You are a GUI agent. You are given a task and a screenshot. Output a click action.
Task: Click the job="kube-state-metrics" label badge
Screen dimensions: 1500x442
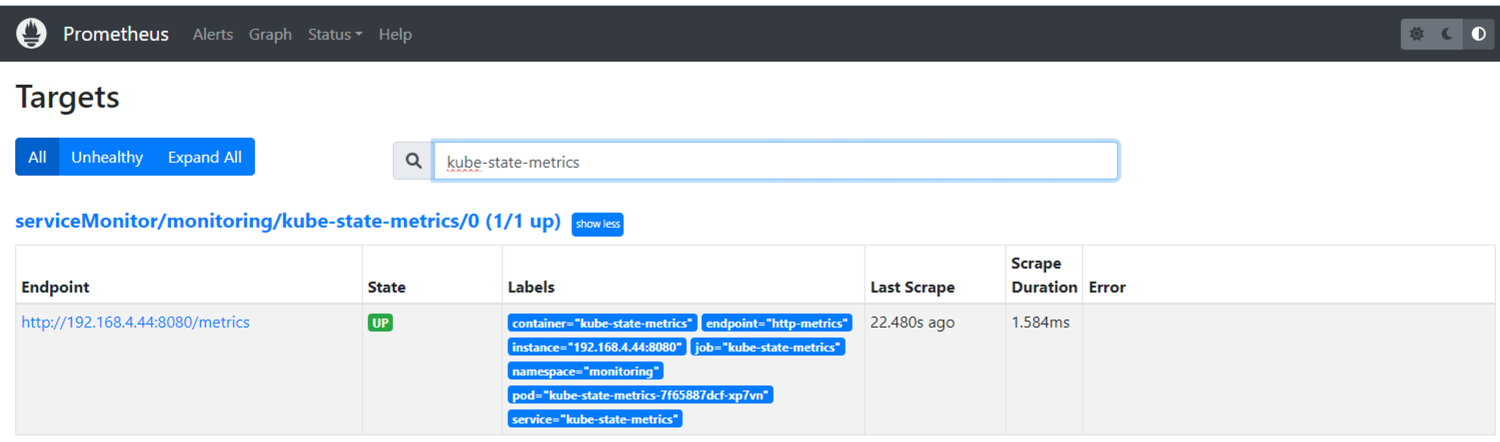(x=768, y=347)
